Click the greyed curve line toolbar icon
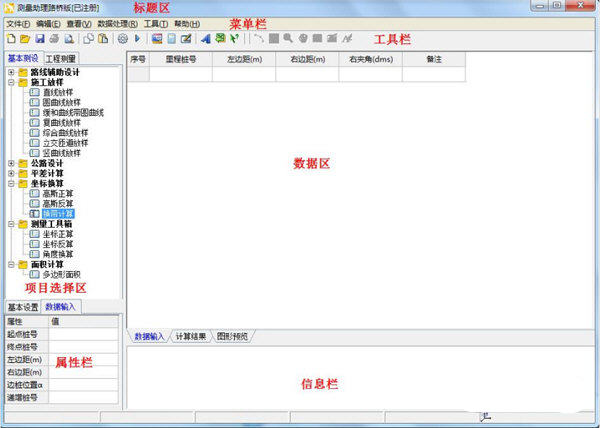The image size is (600, 428). click(x=259, y=38)
